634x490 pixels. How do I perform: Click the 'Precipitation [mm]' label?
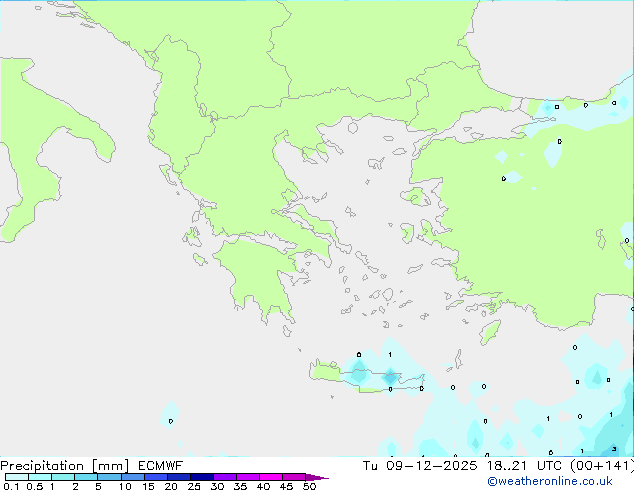click(64, 466)
